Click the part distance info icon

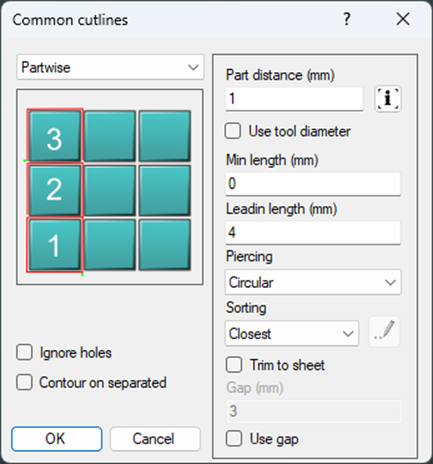tap(388, 99)
